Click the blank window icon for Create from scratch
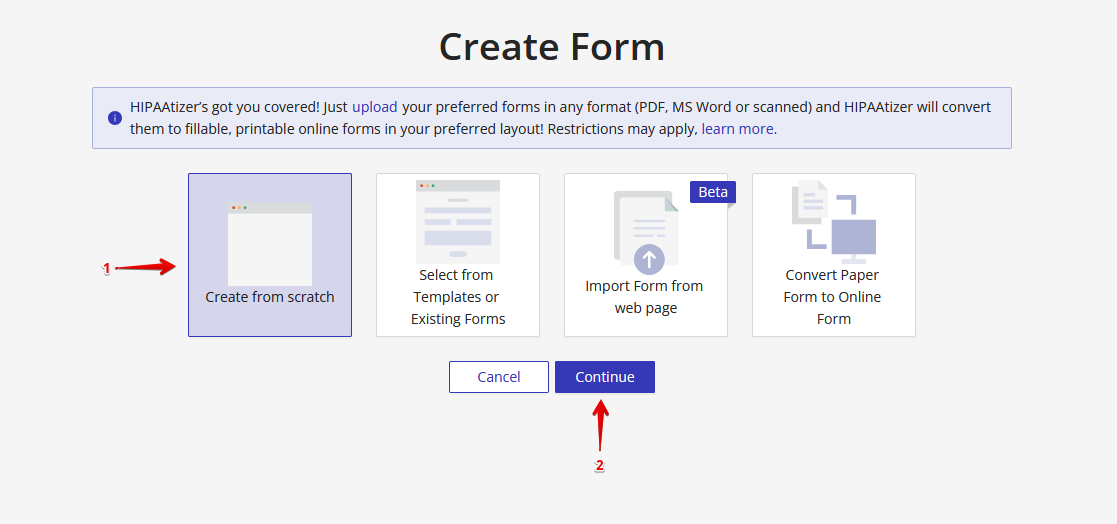Image resolution: width=1117 pixels, height=524 pixels. pyautogui.click(x=269, y=244)
